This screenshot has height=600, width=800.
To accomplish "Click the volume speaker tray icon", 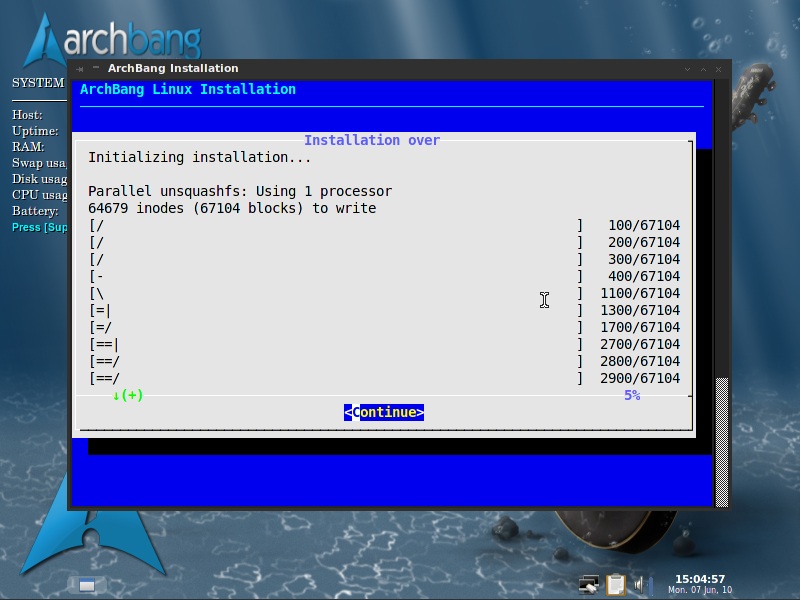I will coord(642,585).
